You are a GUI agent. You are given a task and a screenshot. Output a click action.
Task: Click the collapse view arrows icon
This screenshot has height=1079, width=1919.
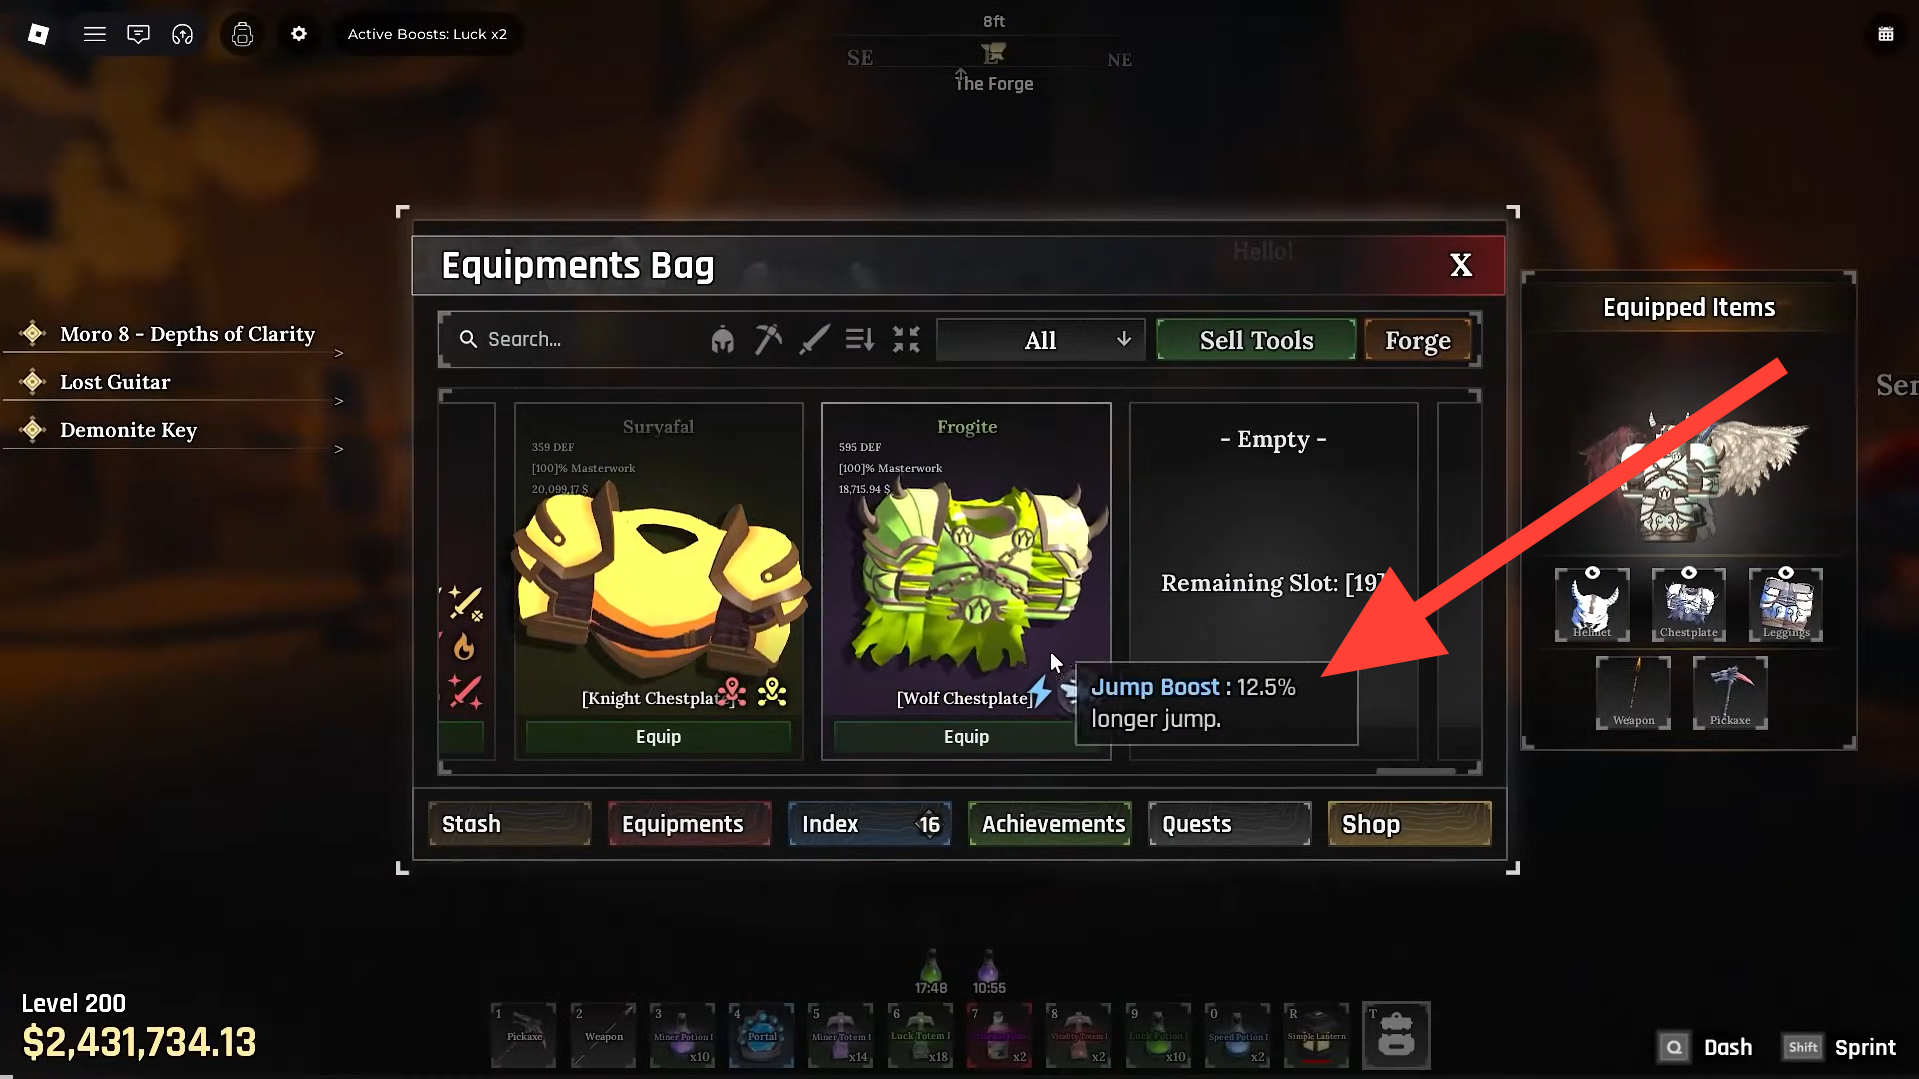click(906, 340)
